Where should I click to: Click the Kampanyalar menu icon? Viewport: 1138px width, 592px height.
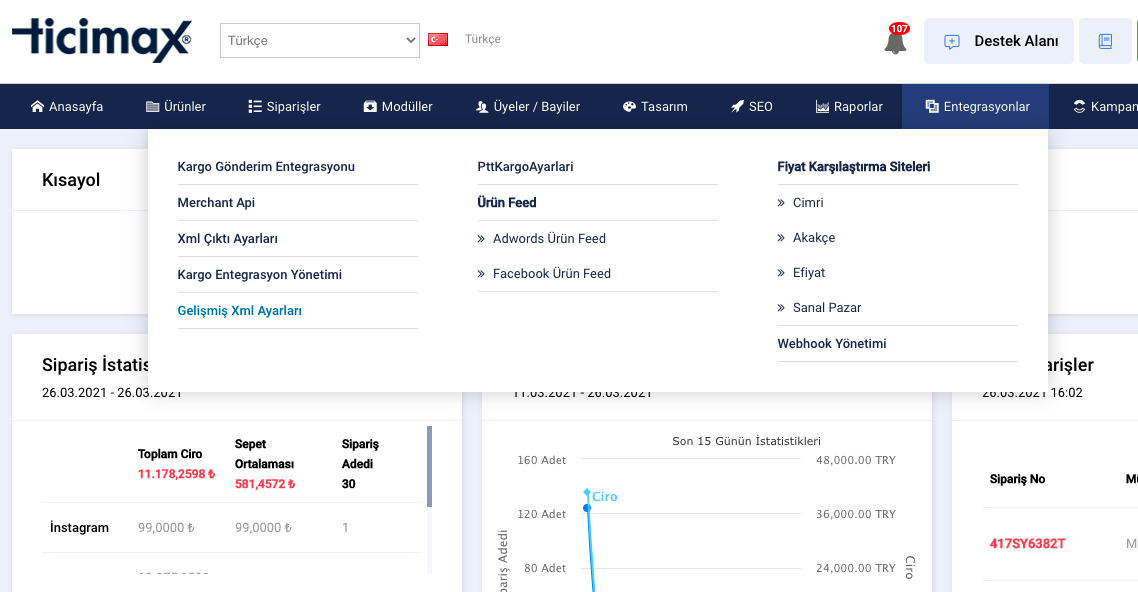1079,107
